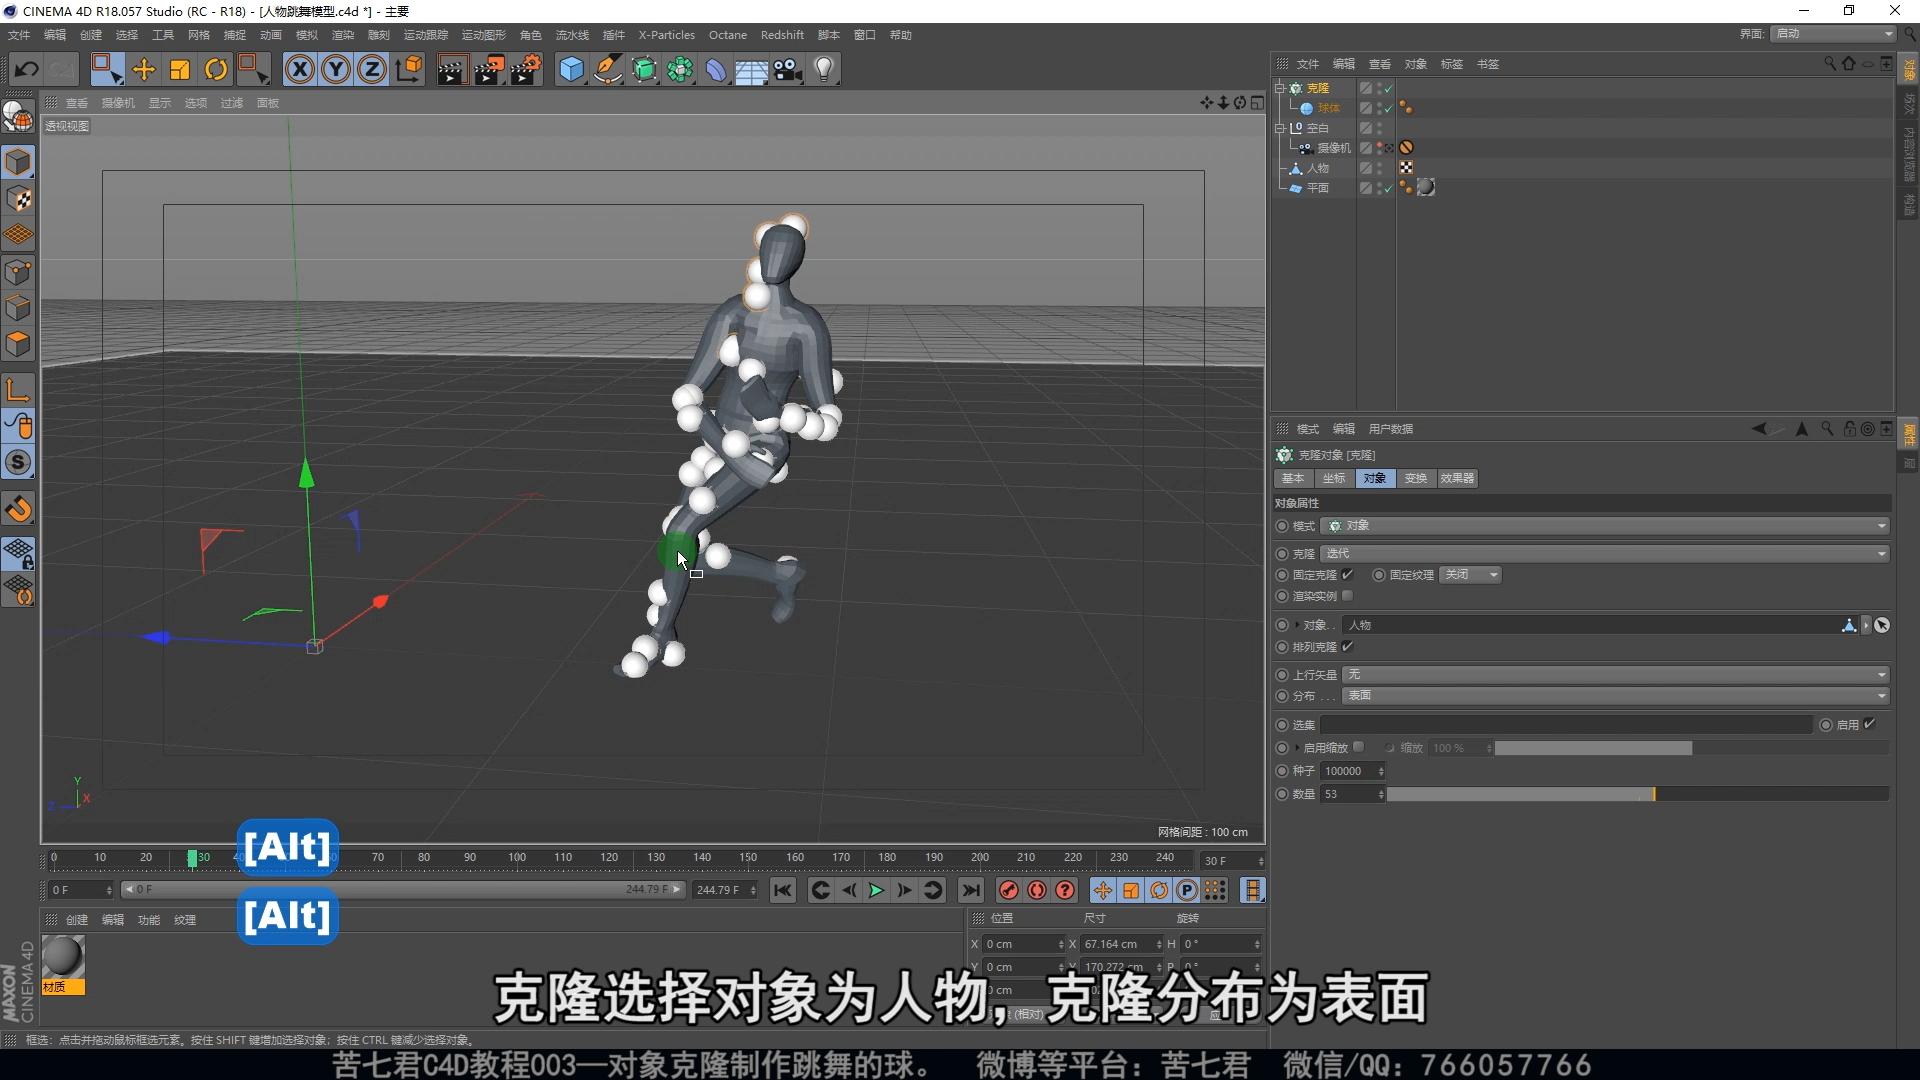
Task: Switch to 效果器 tab
Action: point(1457,479)
